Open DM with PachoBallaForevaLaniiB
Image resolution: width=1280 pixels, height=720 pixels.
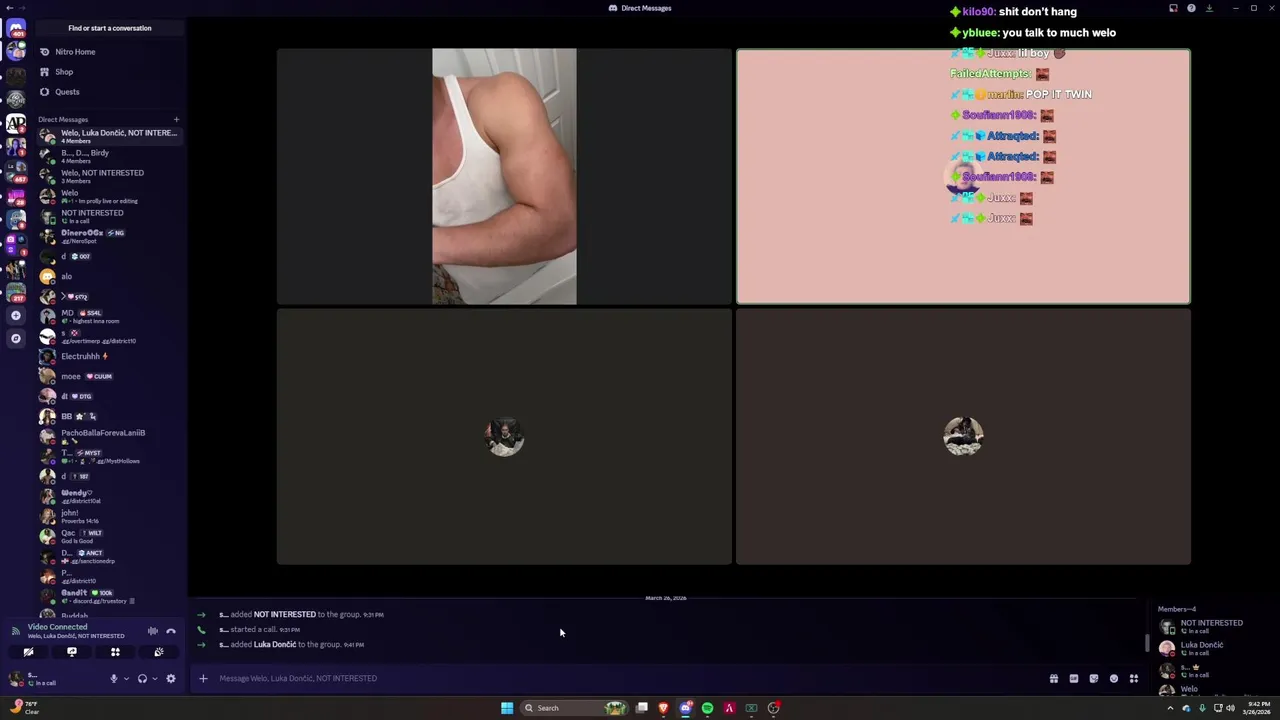click(110, 436)
